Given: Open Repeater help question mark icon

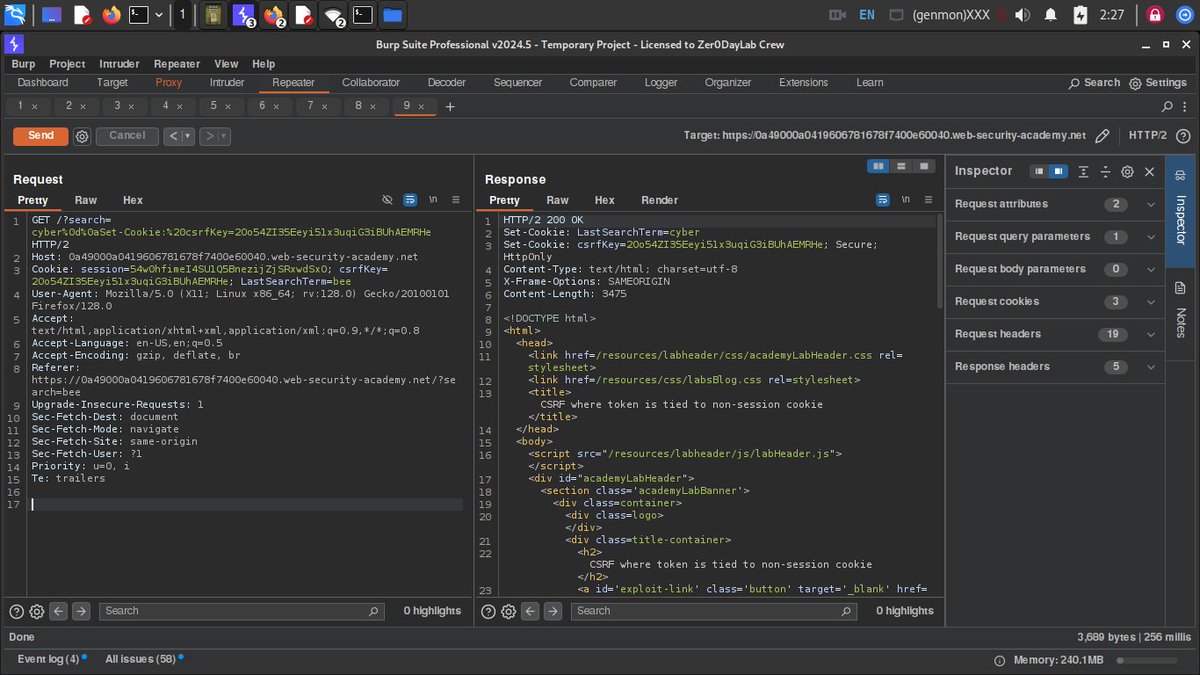Looking at the screenshot, I should pos(1183,136).
